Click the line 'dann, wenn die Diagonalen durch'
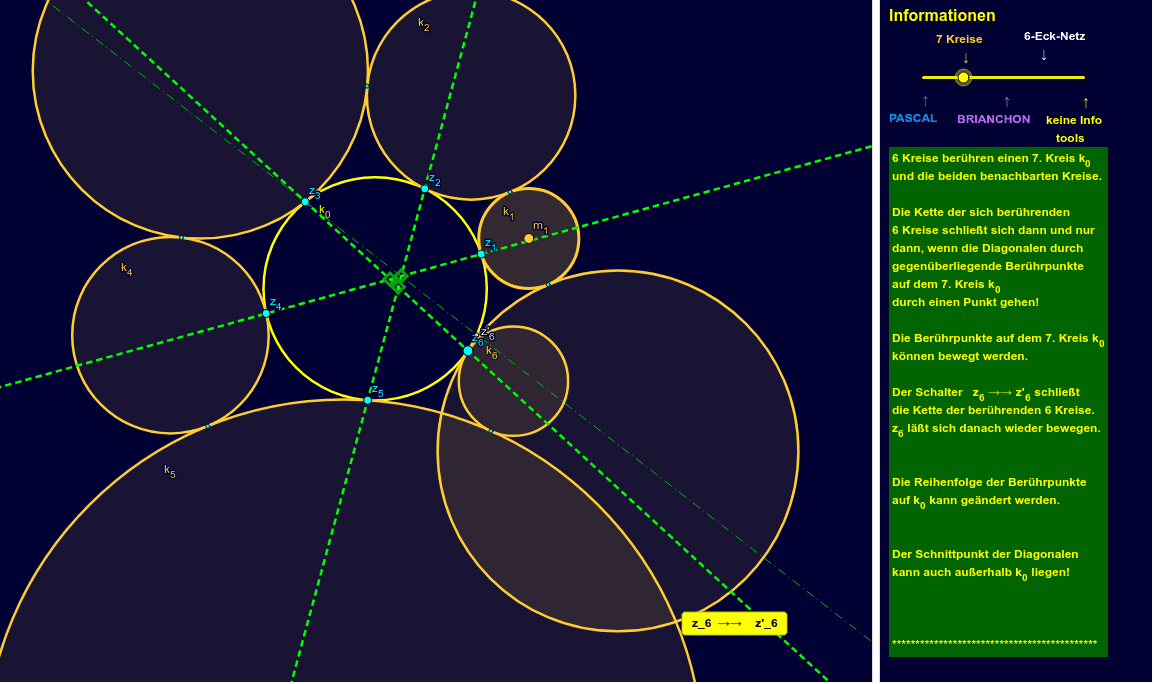 (988, 249)
